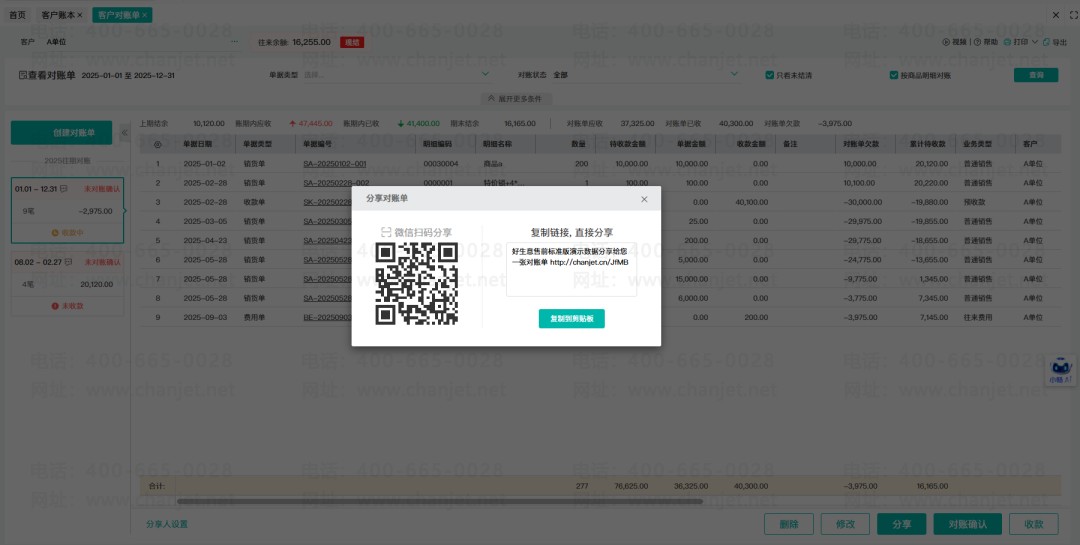Click the share link text box

tap(572, 269)
